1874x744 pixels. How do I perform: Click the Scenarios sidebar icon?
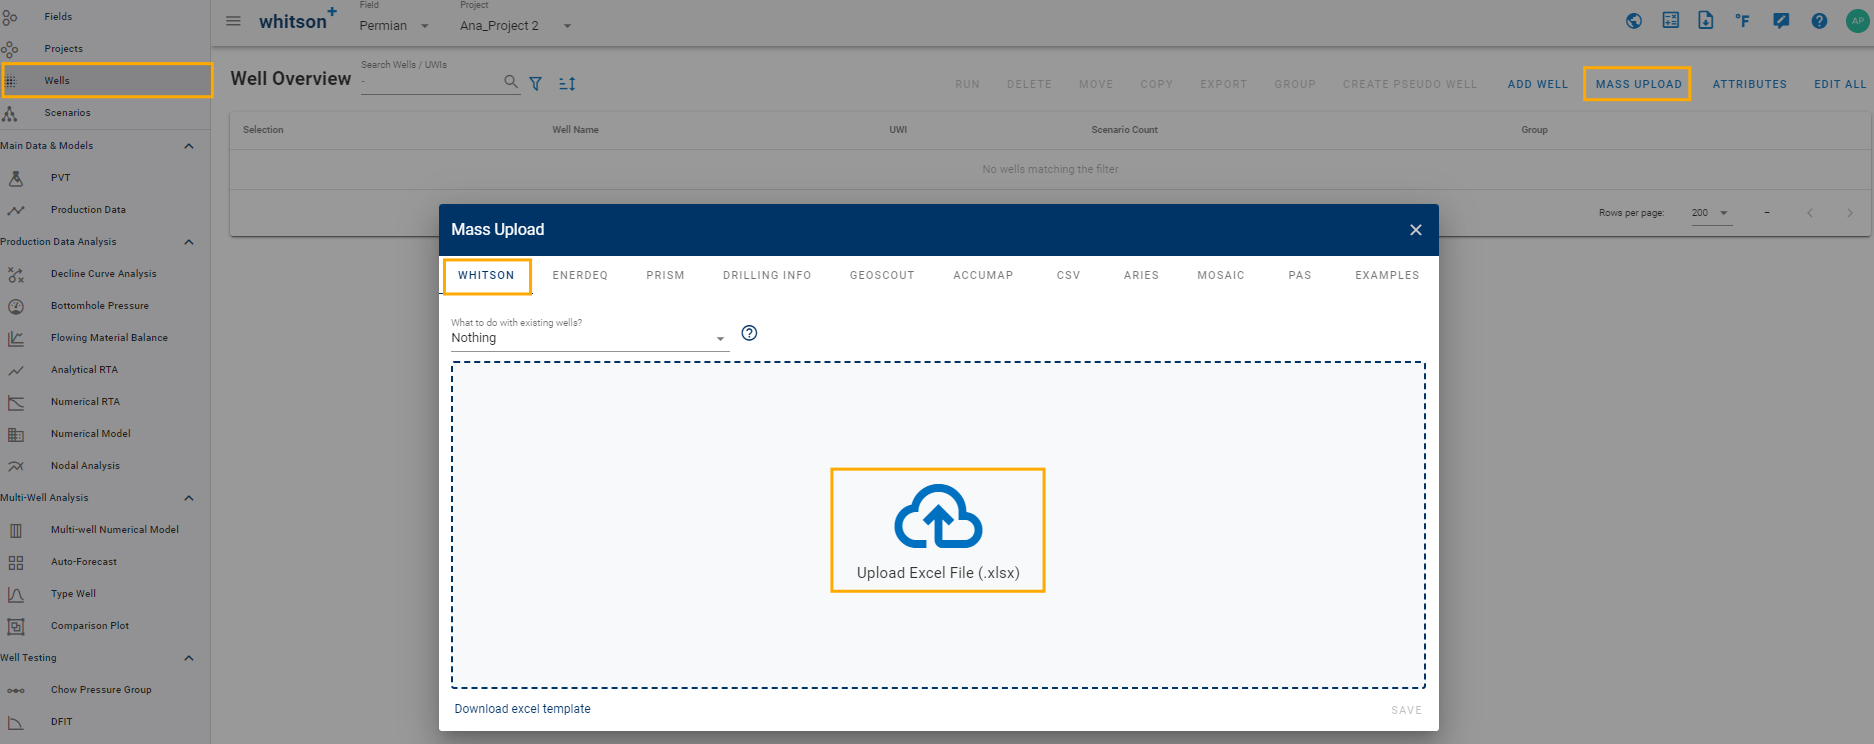9,113
